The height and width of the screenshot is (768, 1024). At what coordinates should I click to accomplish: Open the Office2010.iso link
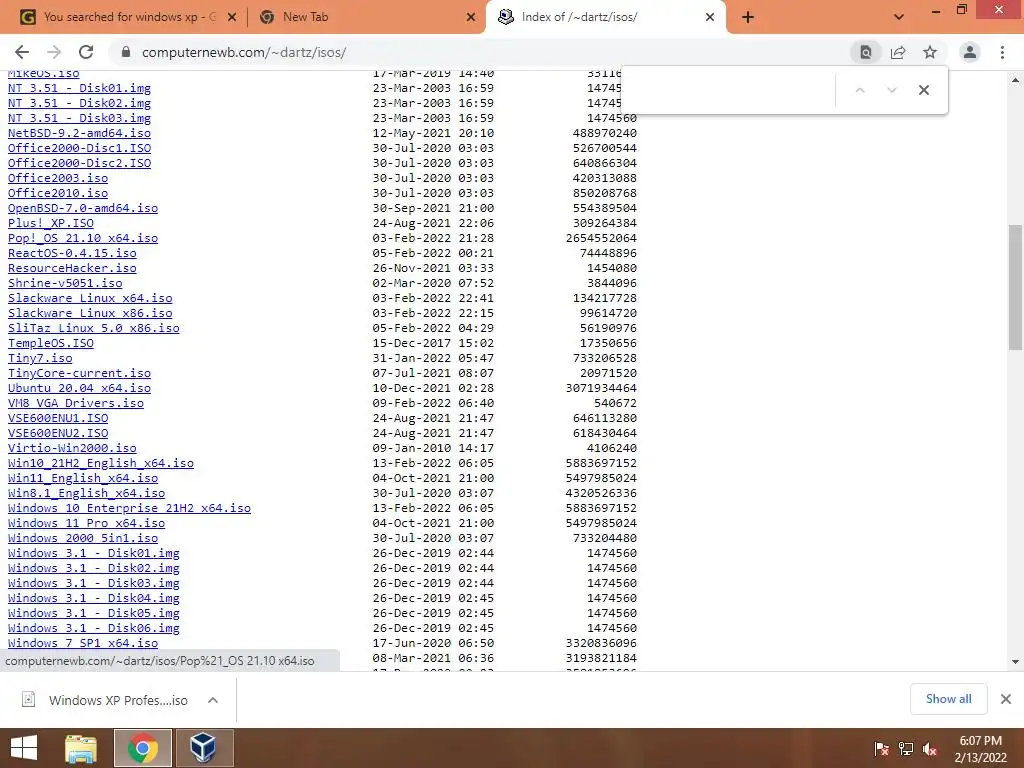point(58,193)
